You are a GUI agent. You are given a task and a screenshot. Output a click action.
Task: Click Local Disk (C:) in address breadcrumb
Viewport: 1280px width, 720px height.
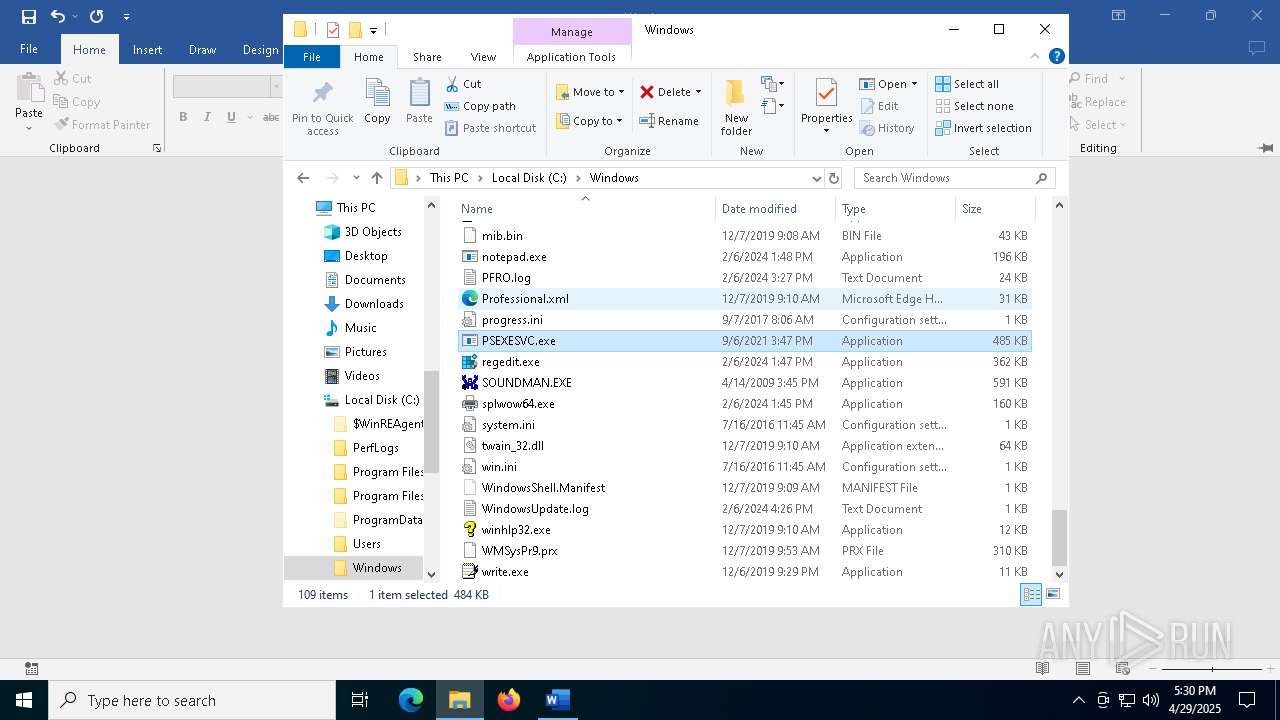(529, 178)
